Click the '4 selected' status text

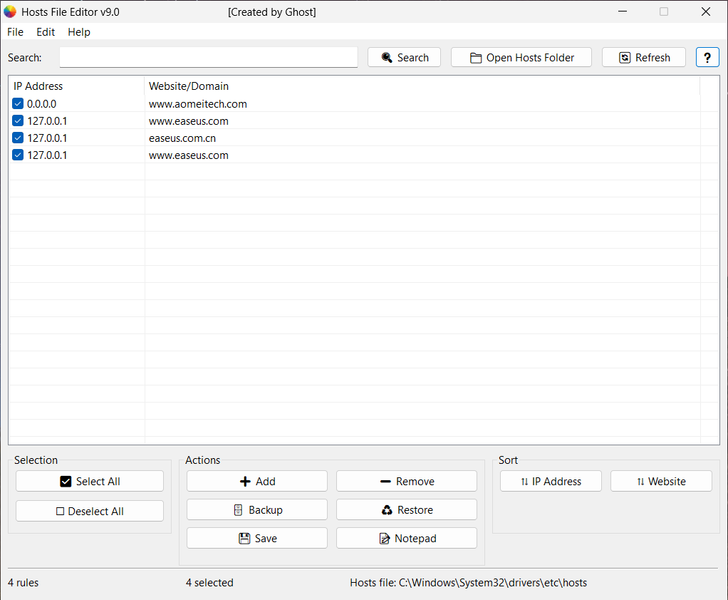click(209, 583)
